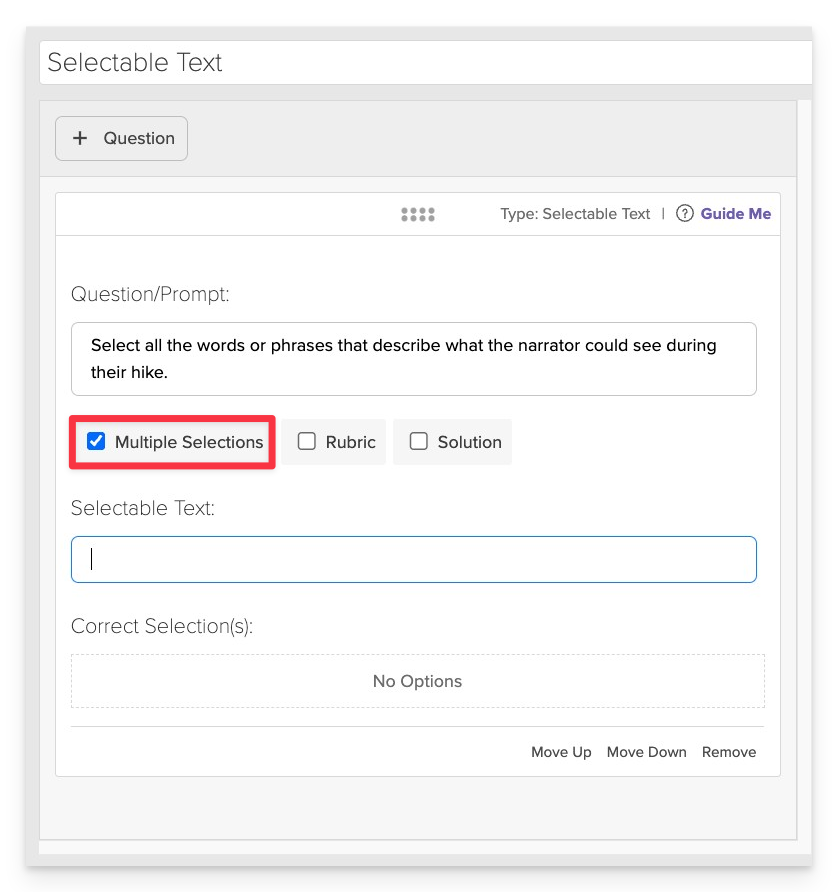838x892 pixels.
Task: Click the Rubric label text
Action: click(350, 442)
